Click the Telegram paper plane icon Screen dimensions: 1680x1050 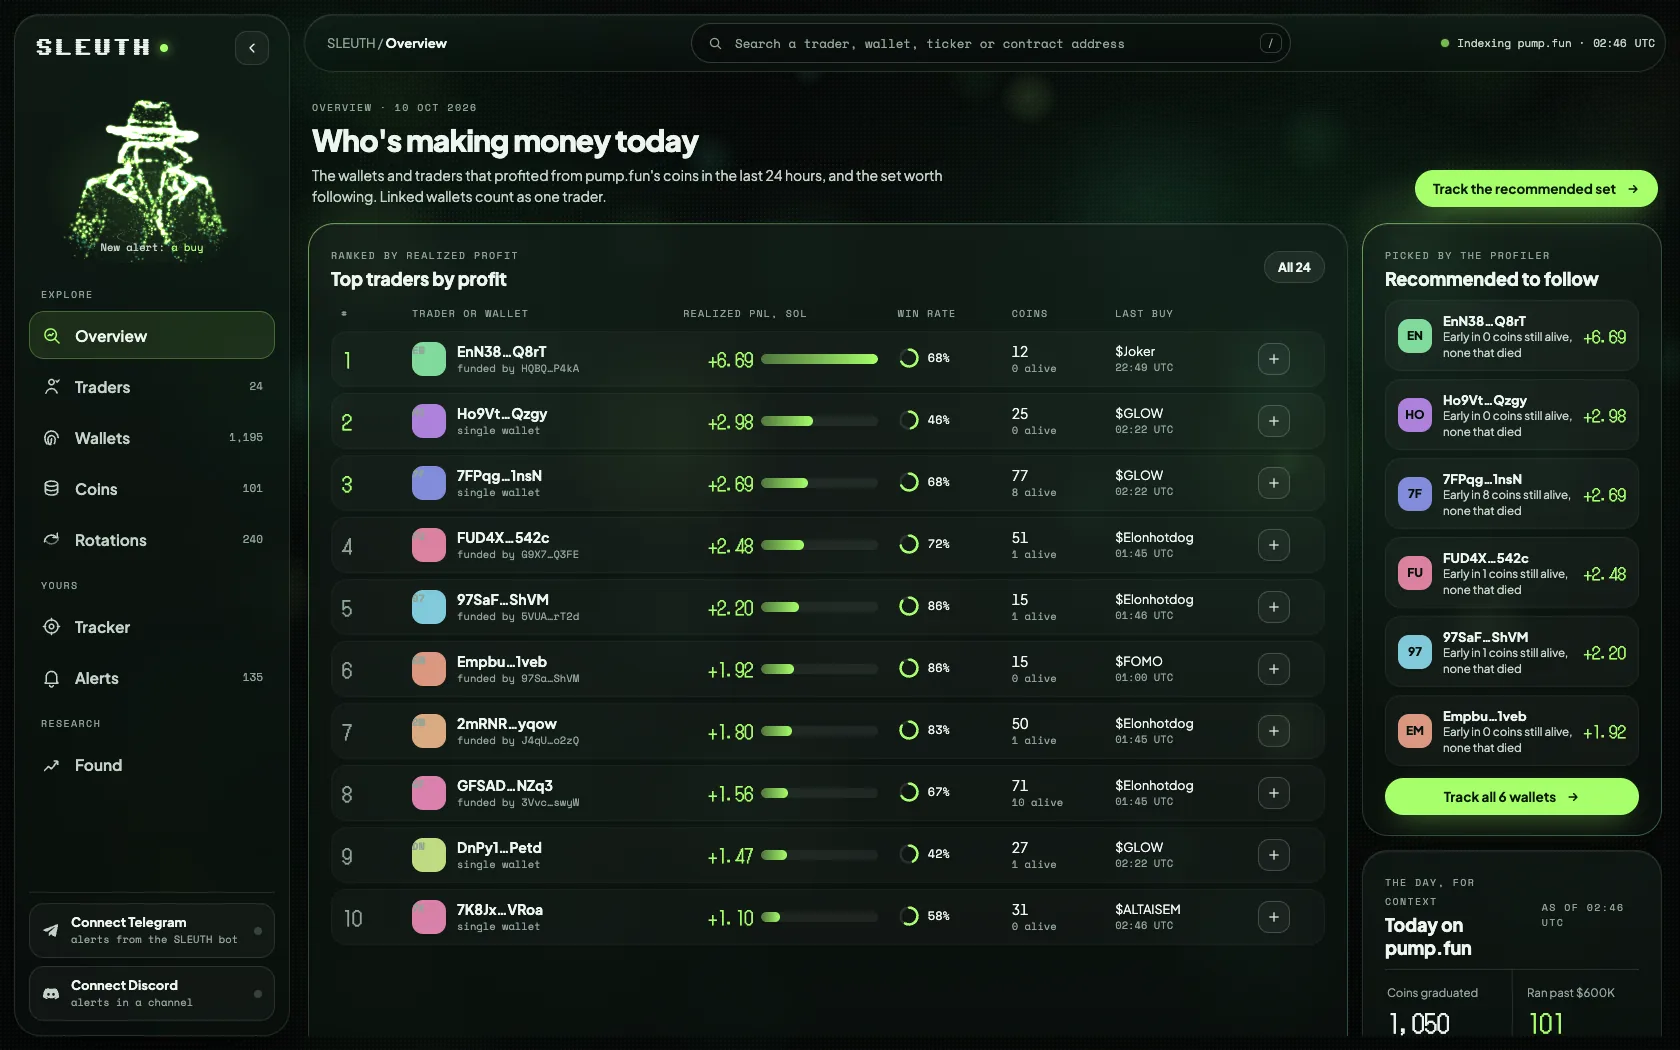(51, 930)
